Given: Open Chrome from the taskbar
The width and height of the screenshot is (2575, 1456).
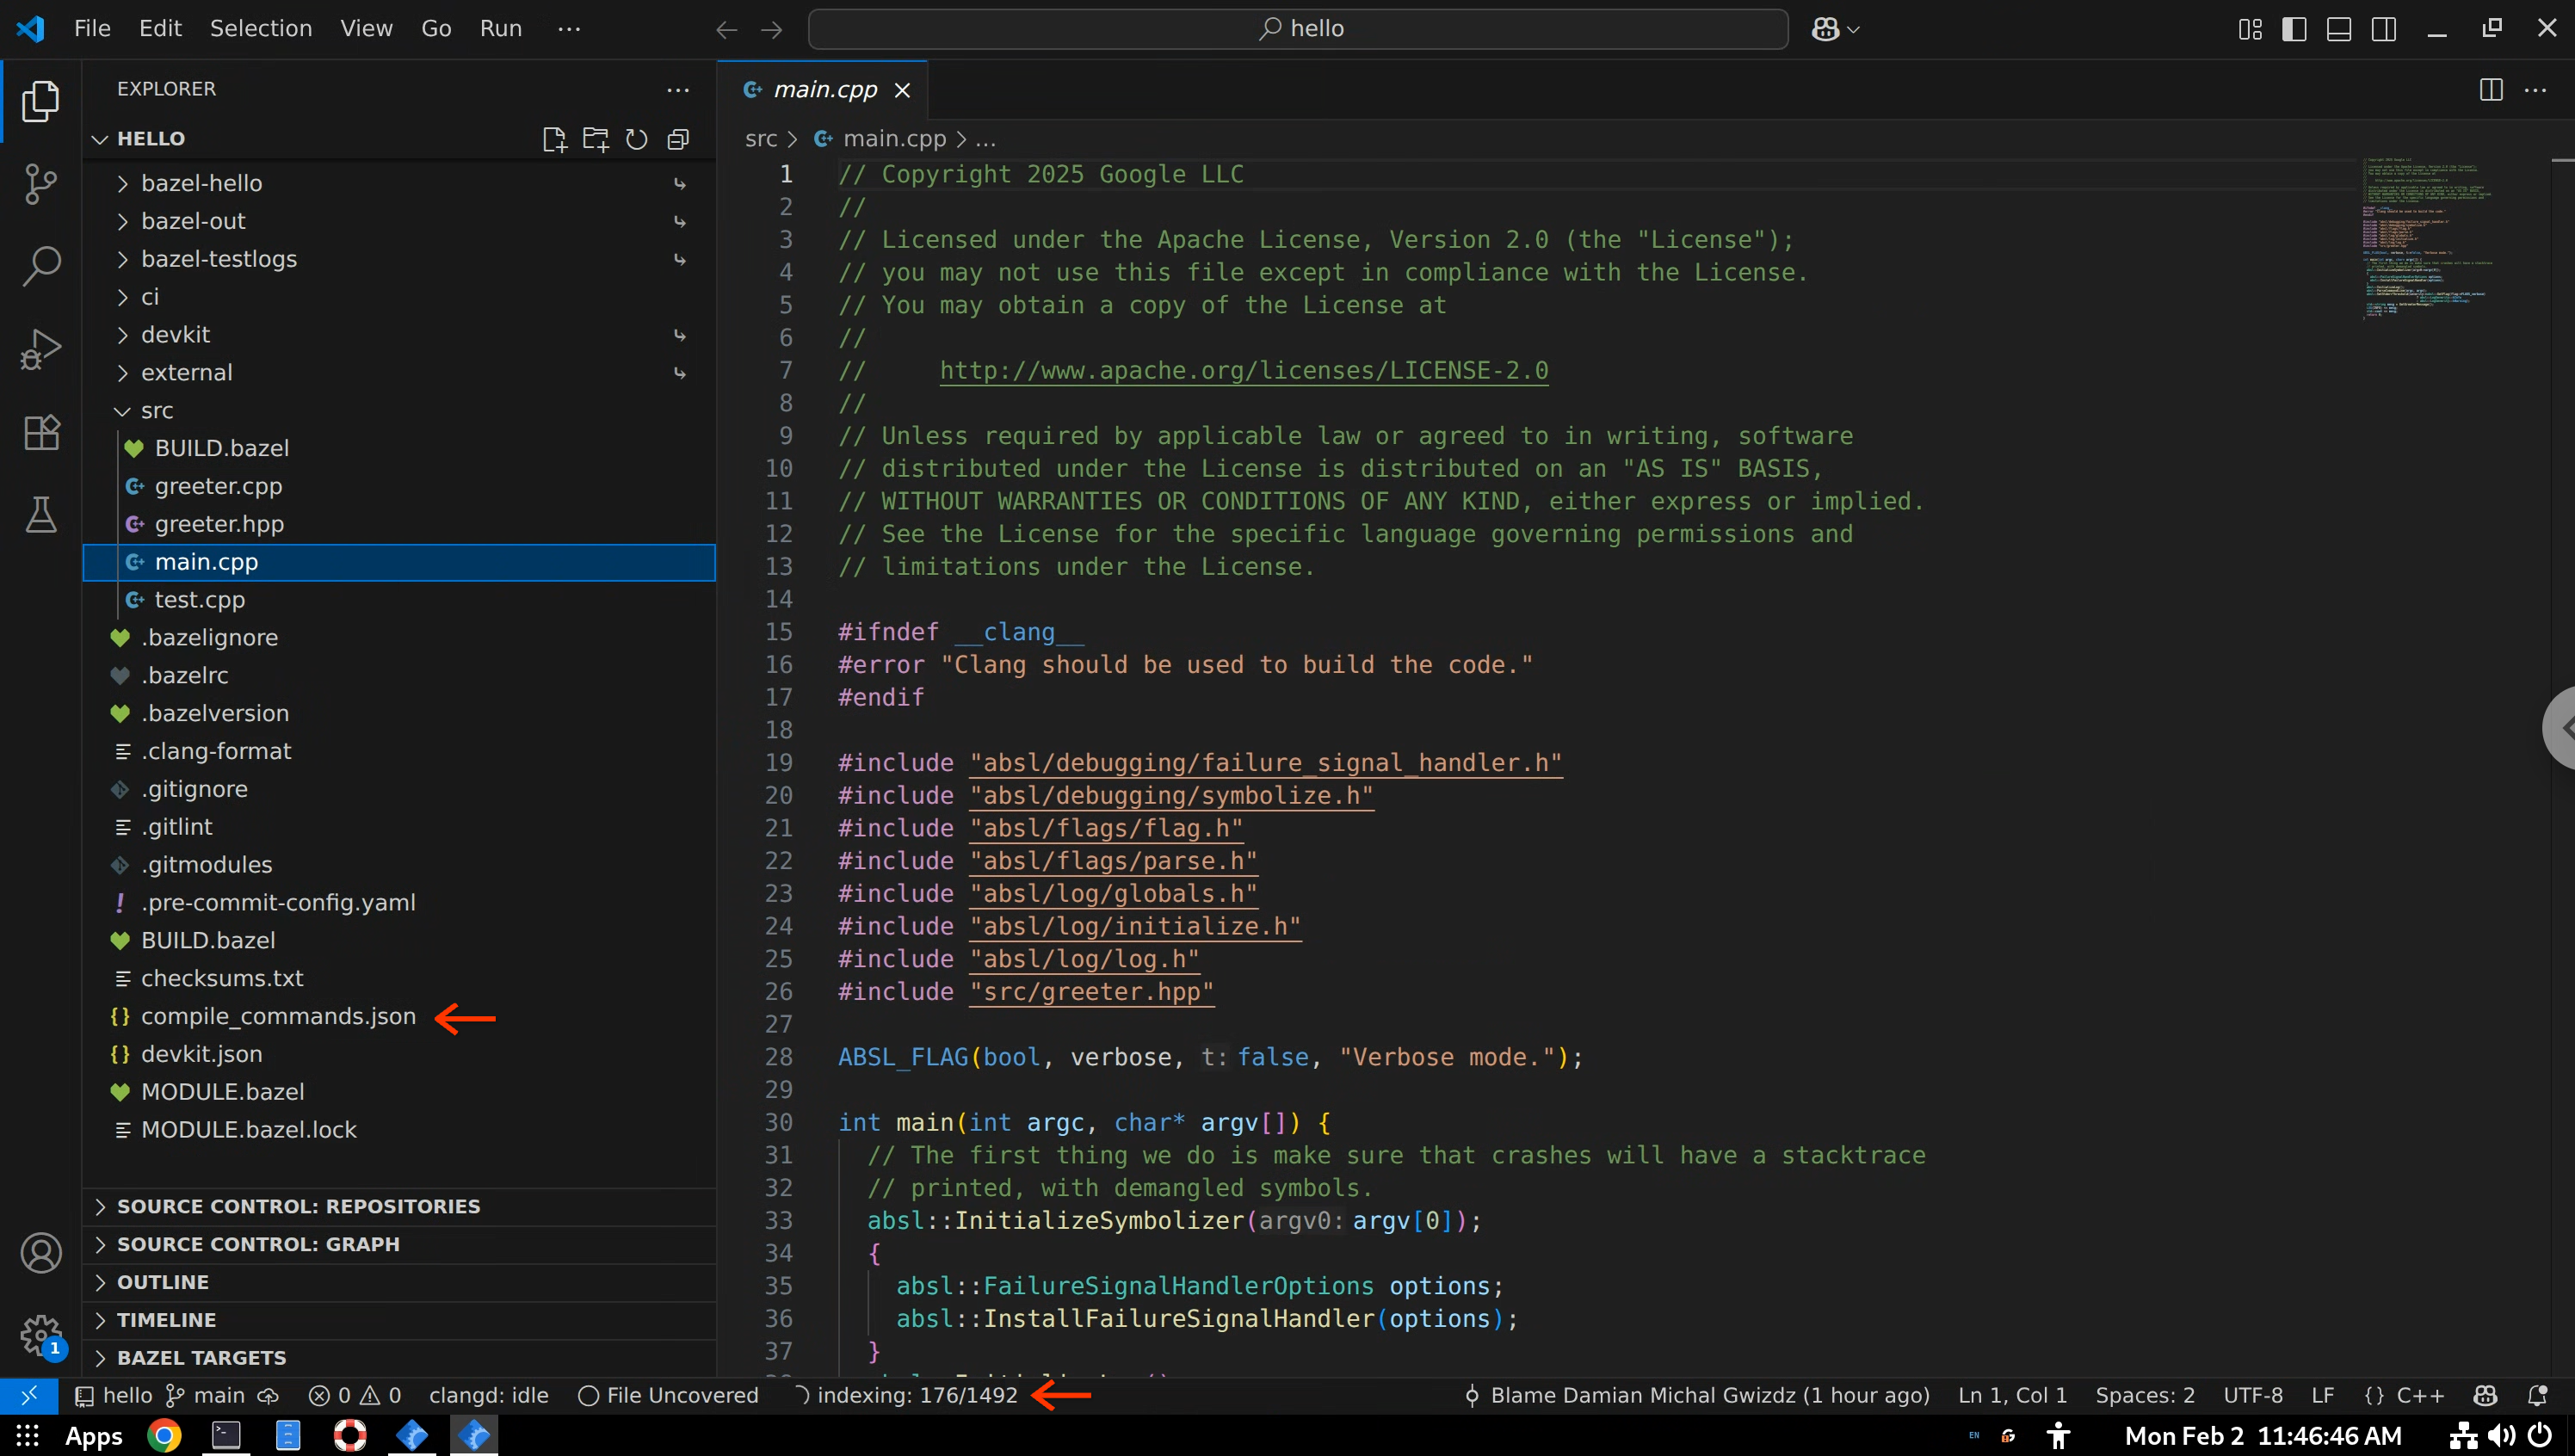Looking at the screenshot, I should 164,1436.
